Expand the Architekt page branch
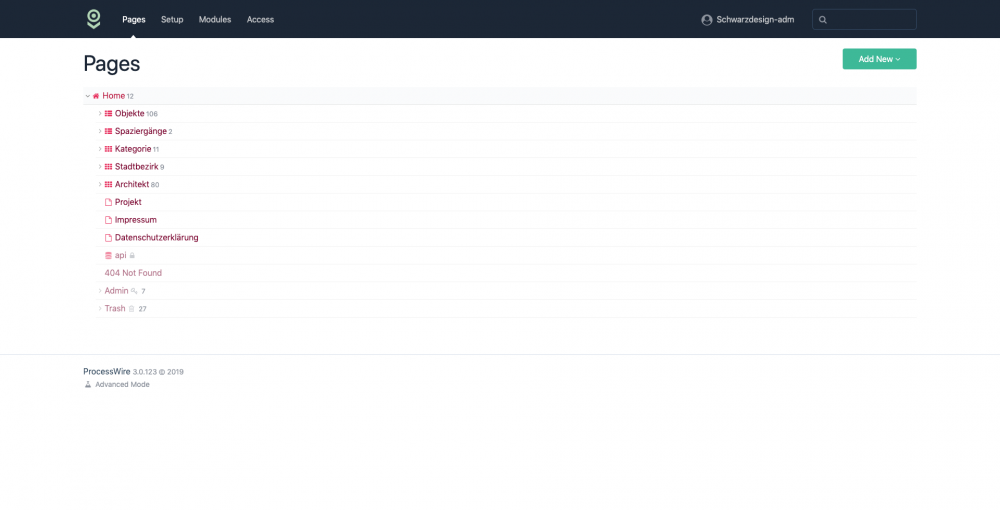Image resolution: width=1000 pixels, height=510 pixels. [100, 185]
